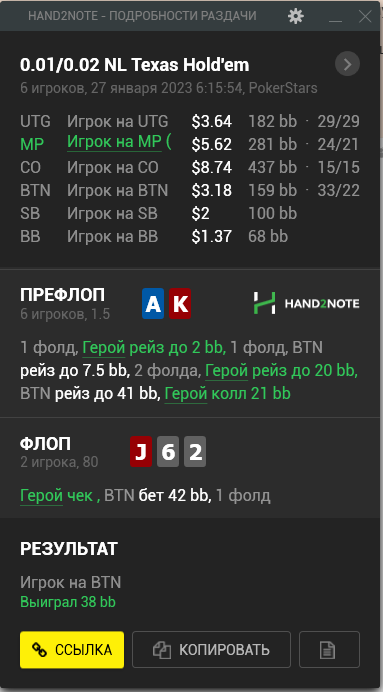This screenshot has height=692, width=383.
Task: Open settings via the gear icon
Action: coord(296,16)
